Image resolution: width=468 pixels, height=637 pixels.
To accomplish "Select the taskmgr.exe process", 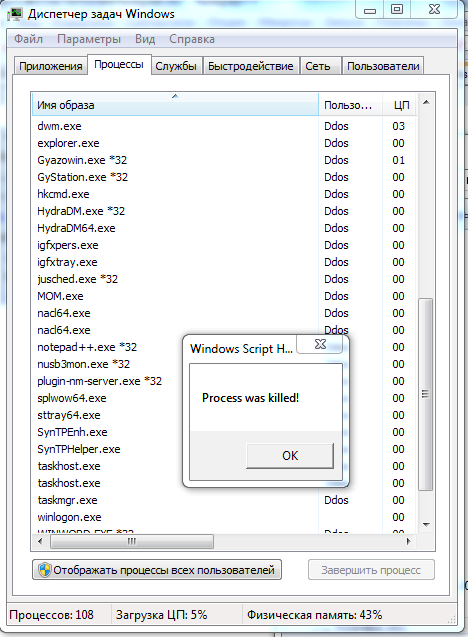I will click(x=224, y=500).
